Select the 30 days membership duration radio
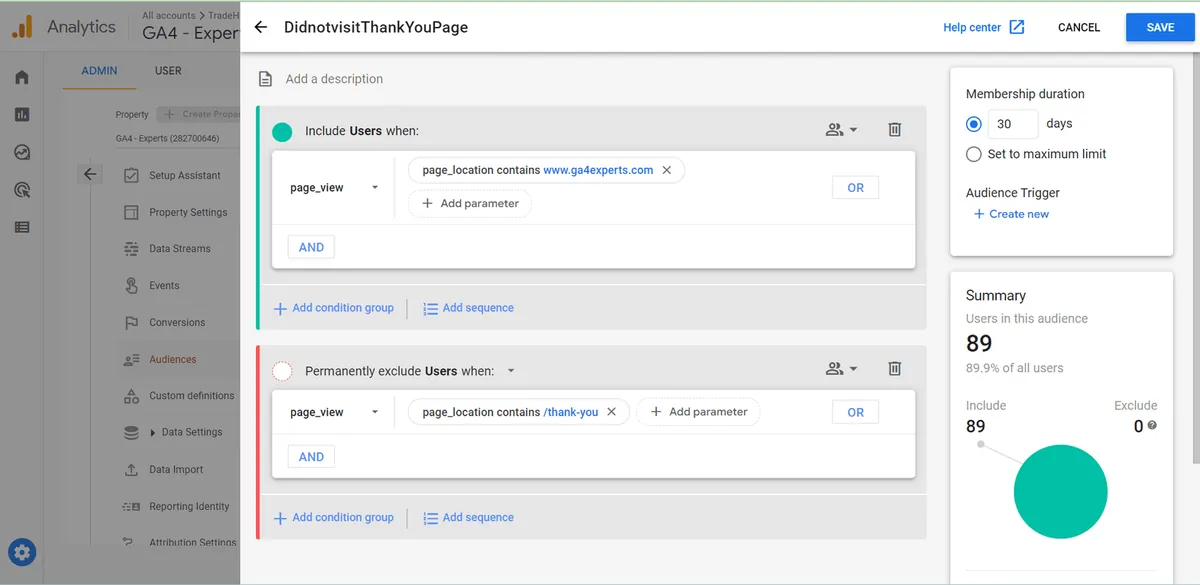Image resolution: width=1200 pixels, height=585 pixels. click(974, 124)
